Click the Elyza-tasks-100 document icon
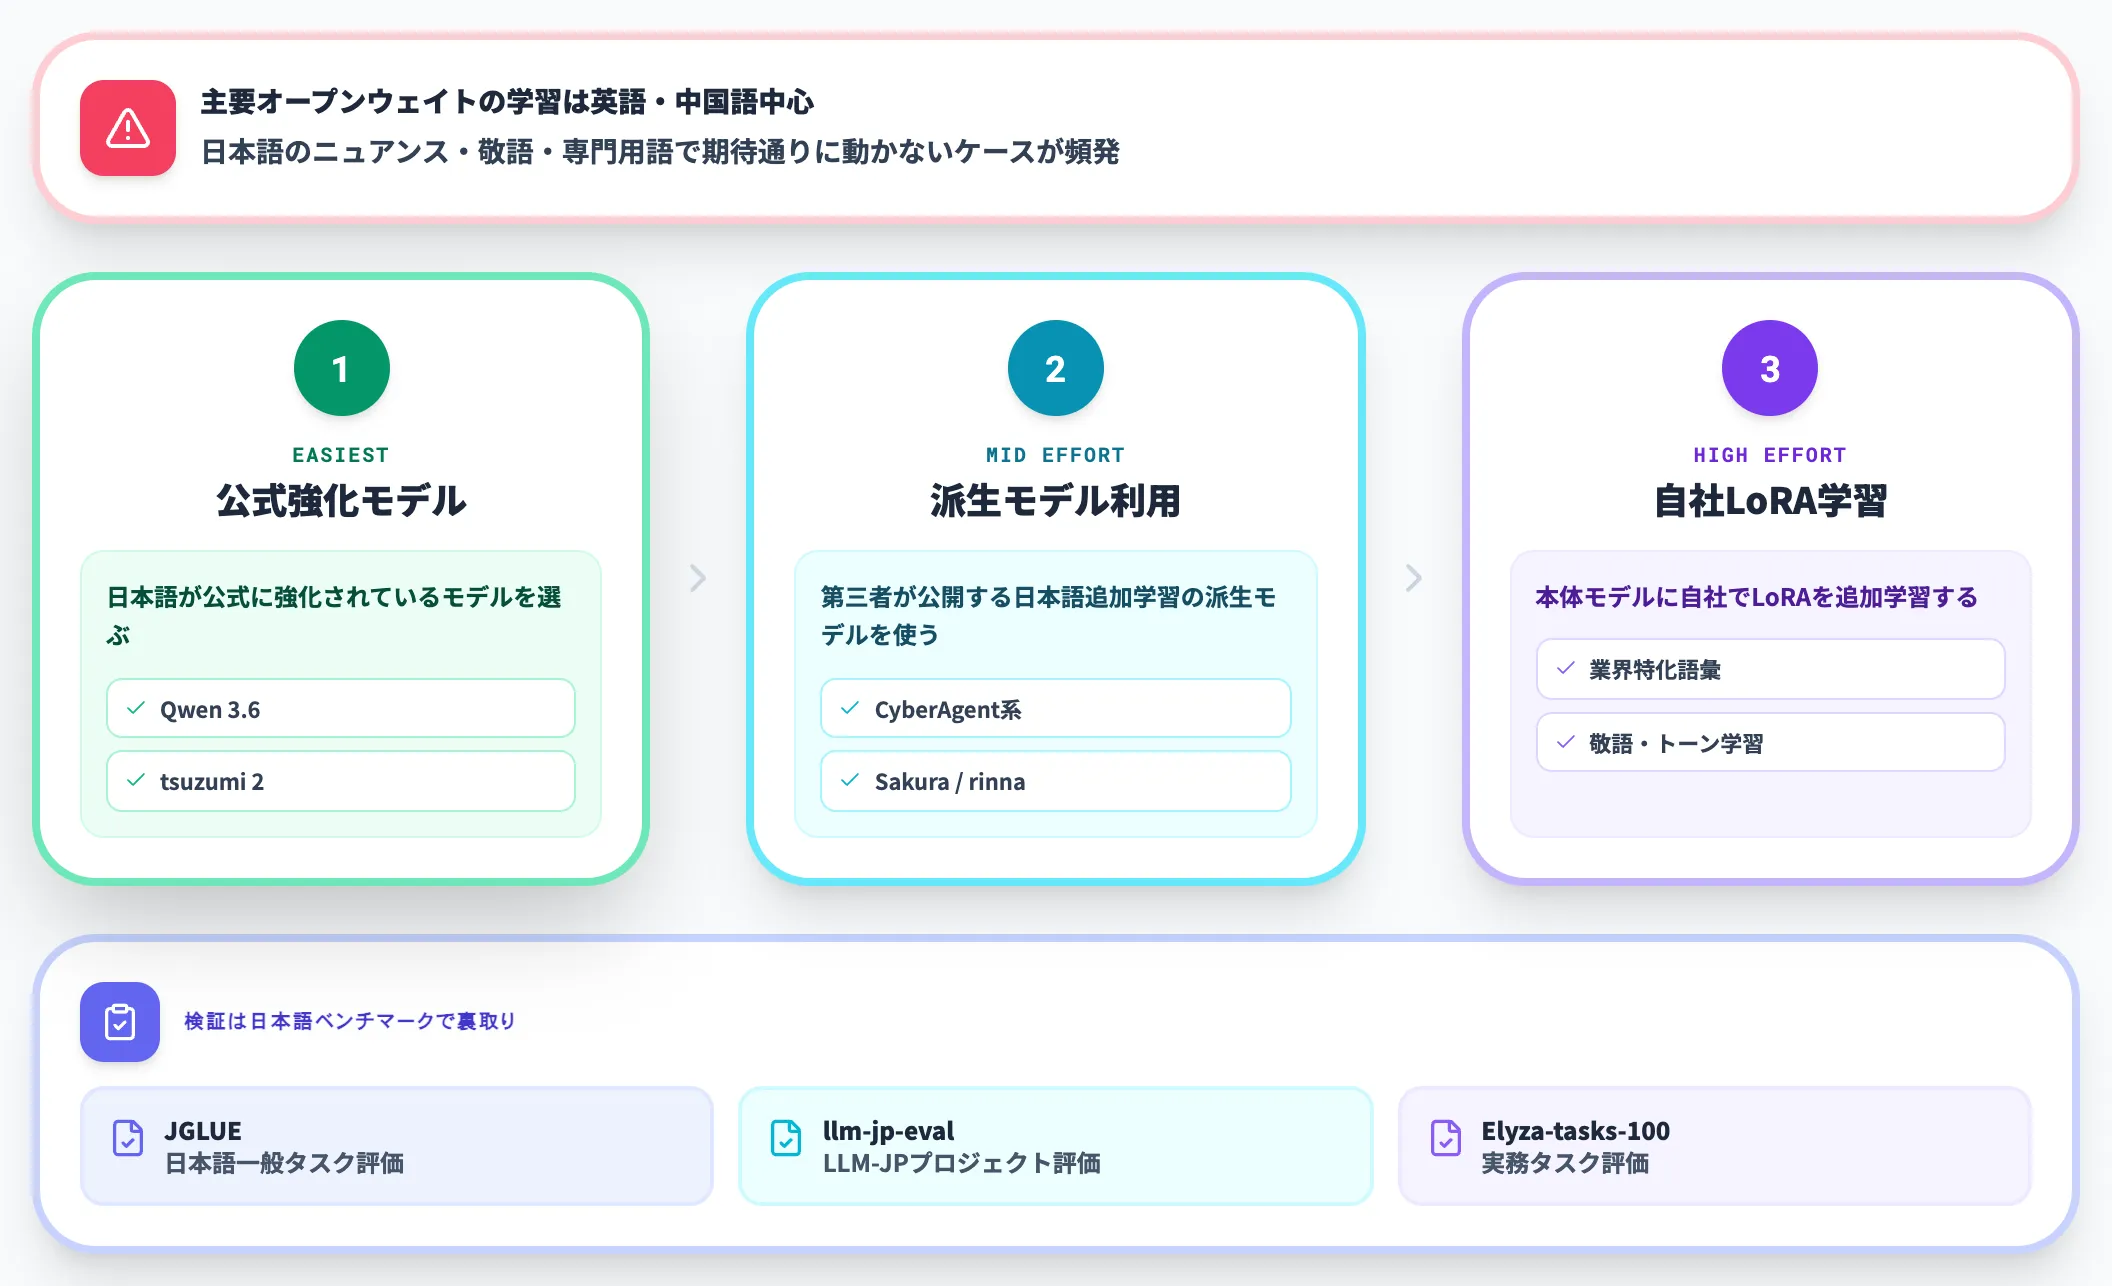The height and width of the screenshot is (1286, 2112). [1446, 1138]
